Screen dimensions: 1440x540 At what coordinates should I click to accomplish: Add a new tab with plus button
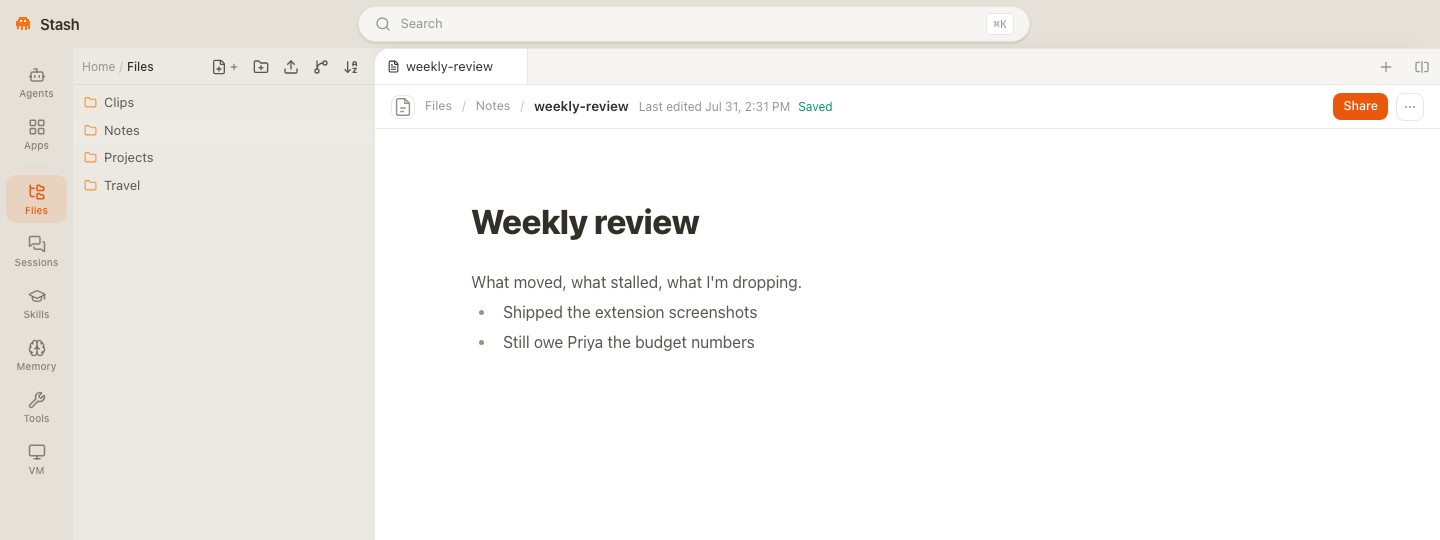[1386, 67]
